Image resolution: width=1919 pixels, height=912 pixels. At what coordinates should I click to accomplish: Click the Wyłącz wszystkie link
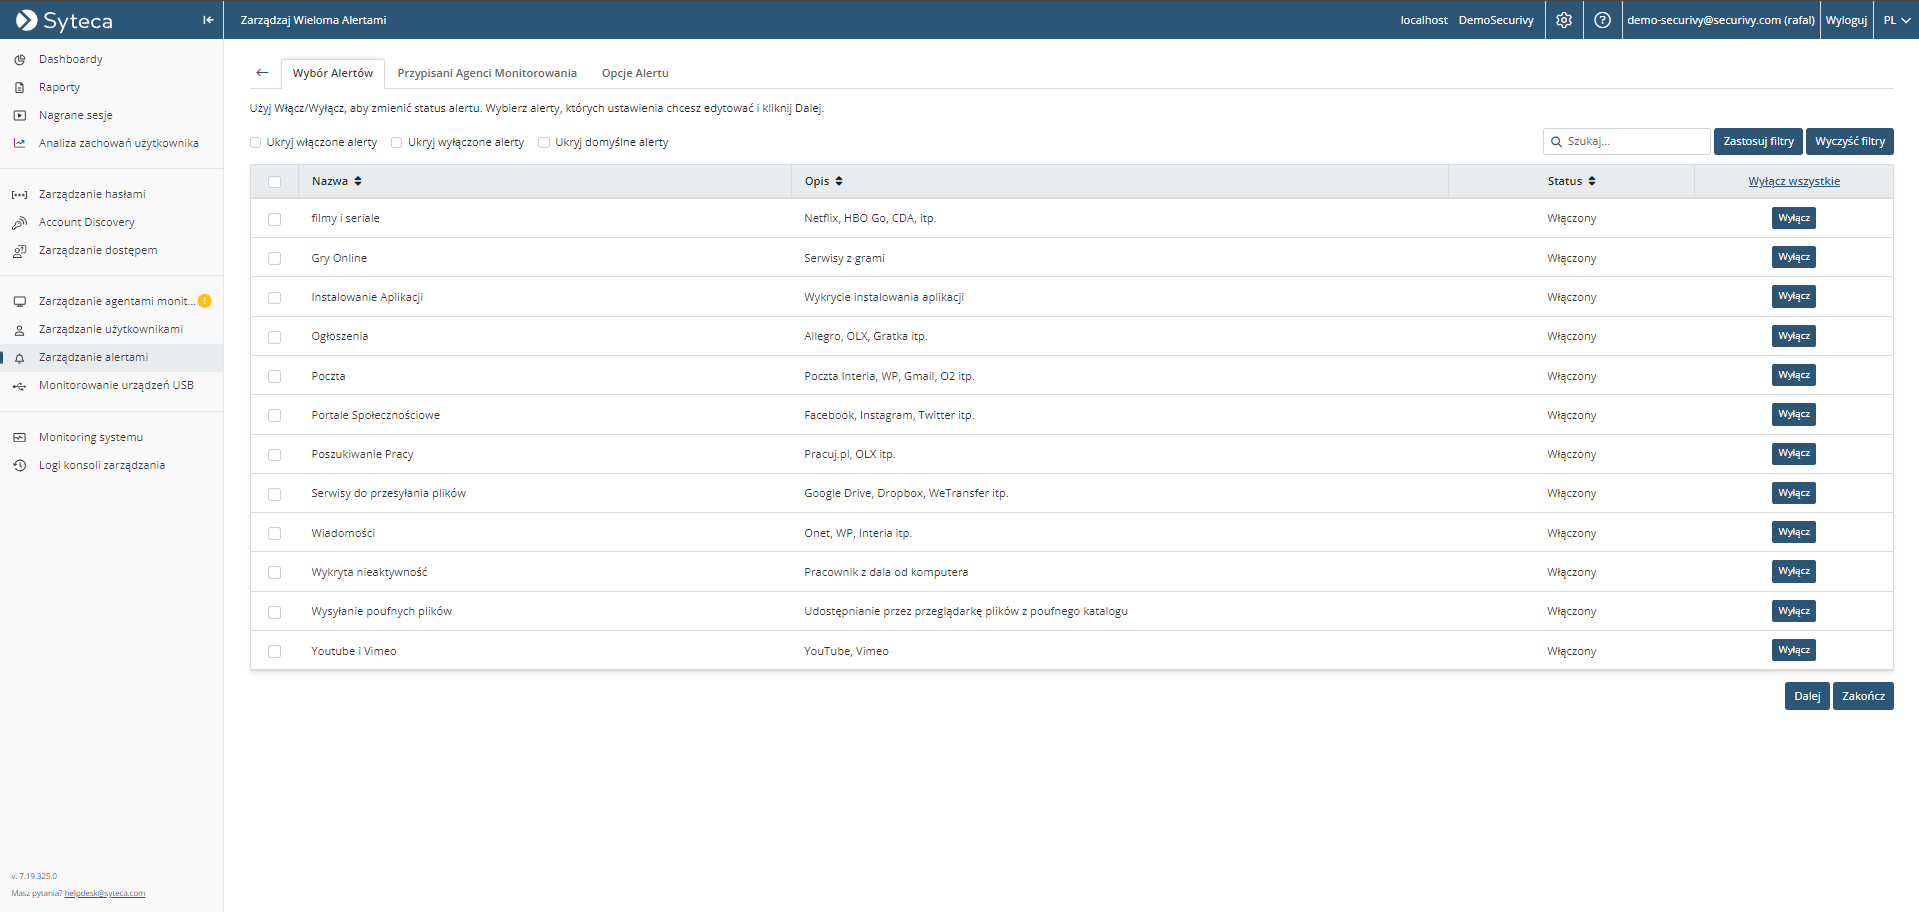[1793, 182]
